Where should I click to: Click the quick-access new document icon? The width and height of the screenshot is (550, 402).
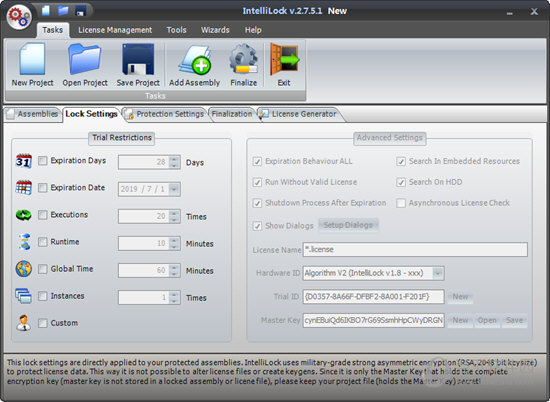tap(46, 10)
